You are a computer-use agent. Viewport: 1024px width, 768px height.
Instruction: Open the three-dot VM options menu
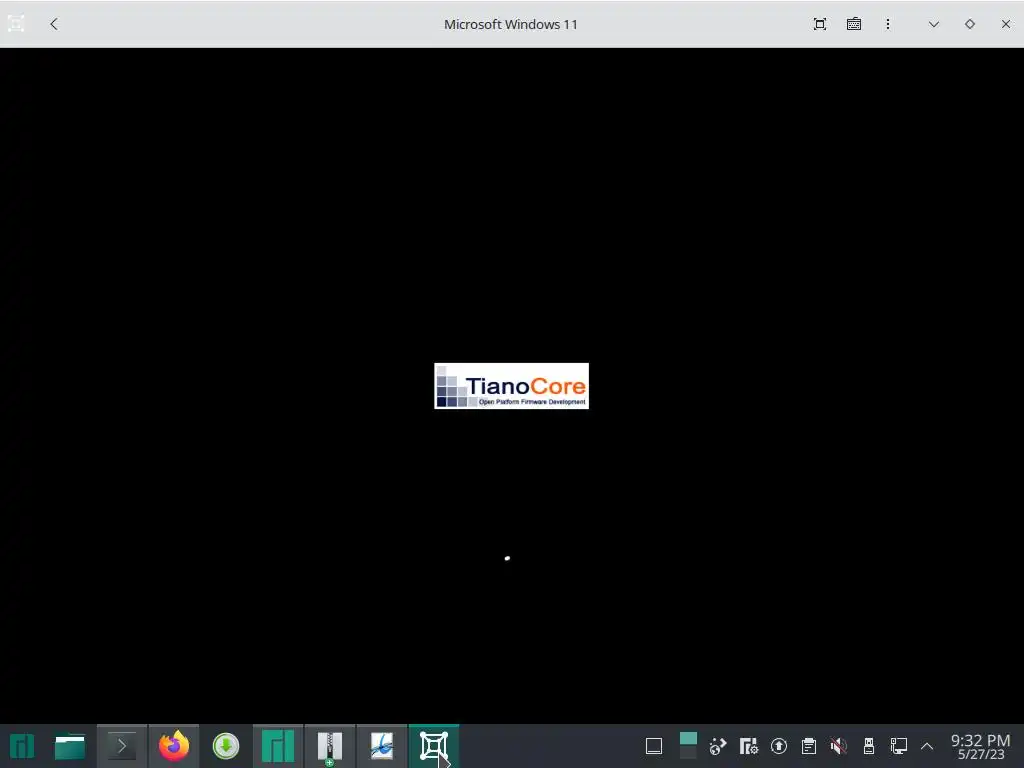tap(888, 24)
